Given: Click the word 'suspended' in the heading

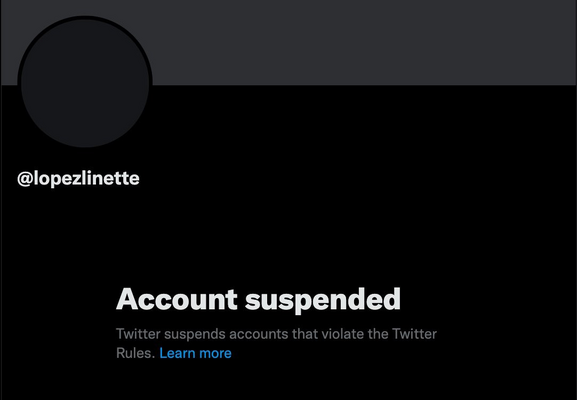Looking at the screenshot, I should pos(323,300).
